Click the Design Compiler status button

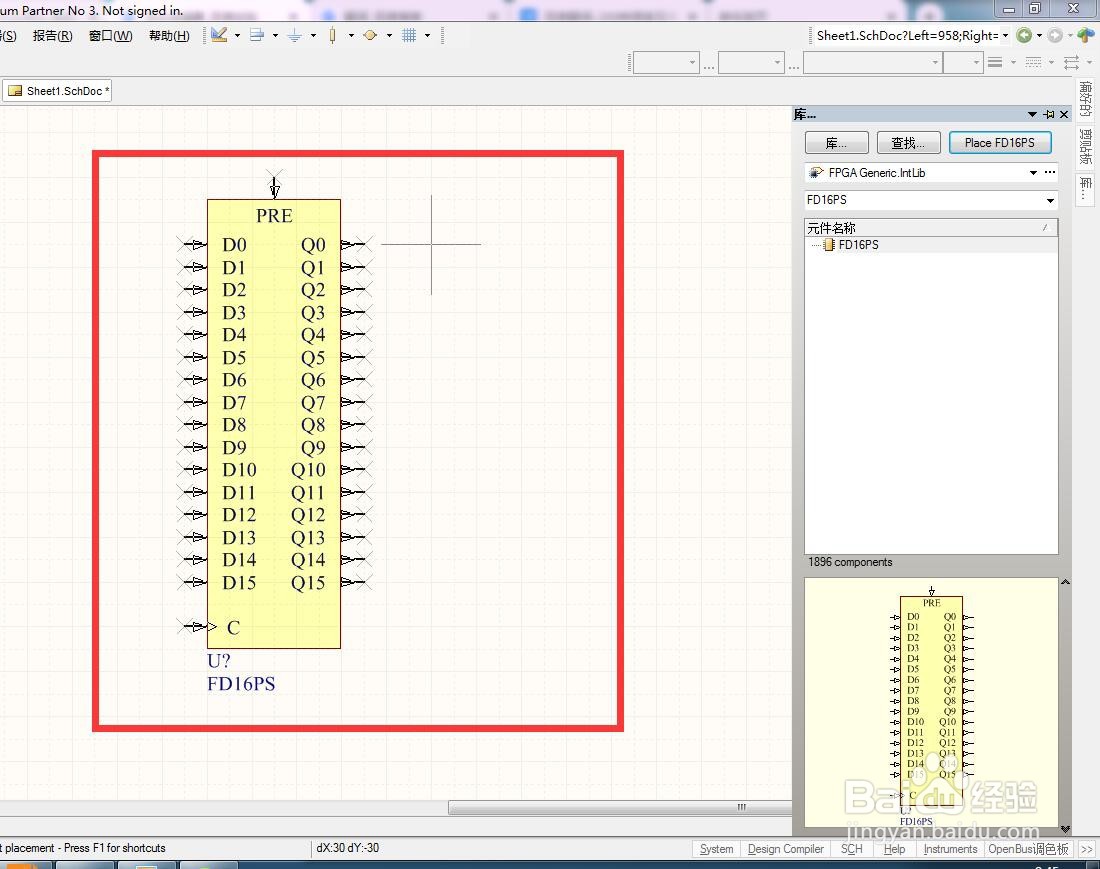[786, 849]
